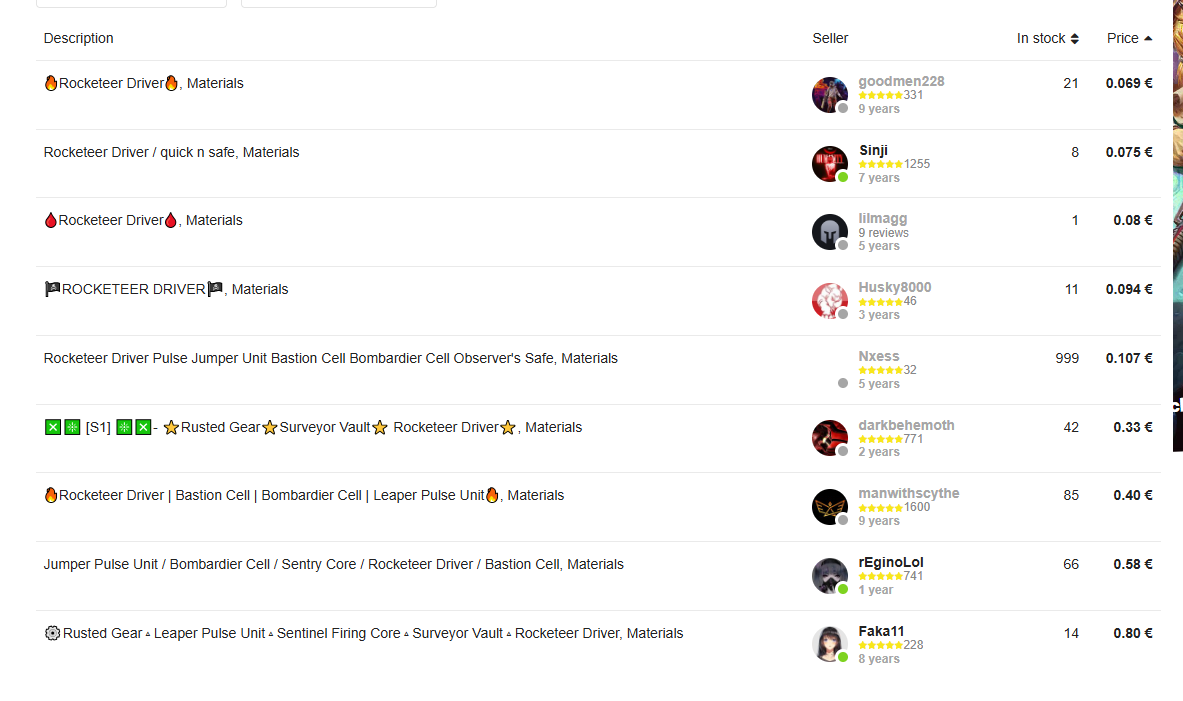This screenshot has height=701, width=1183.
Task: Sort listings by Price column
Action: (x=1129, y=38)
